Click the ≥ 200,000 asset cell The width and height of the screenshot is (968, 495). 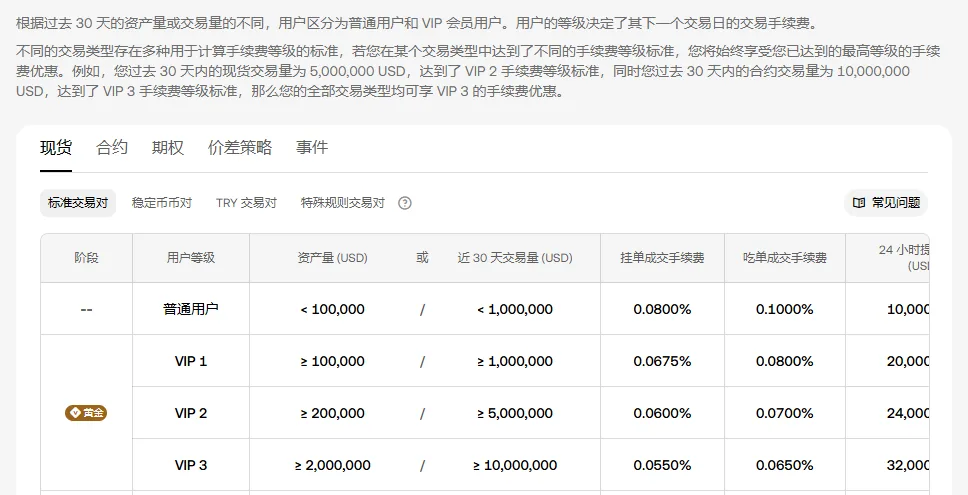click(333, 413)
